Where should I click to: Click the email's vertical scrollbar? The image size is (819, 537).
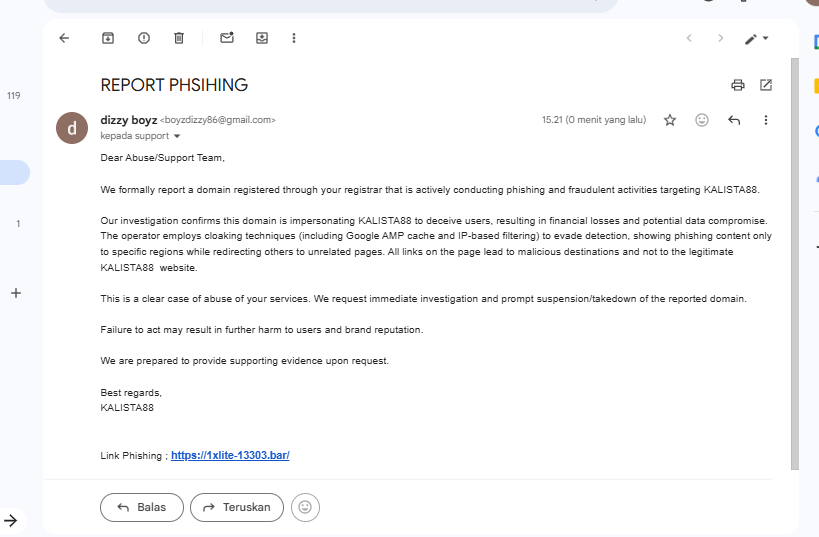pos(795,260)
